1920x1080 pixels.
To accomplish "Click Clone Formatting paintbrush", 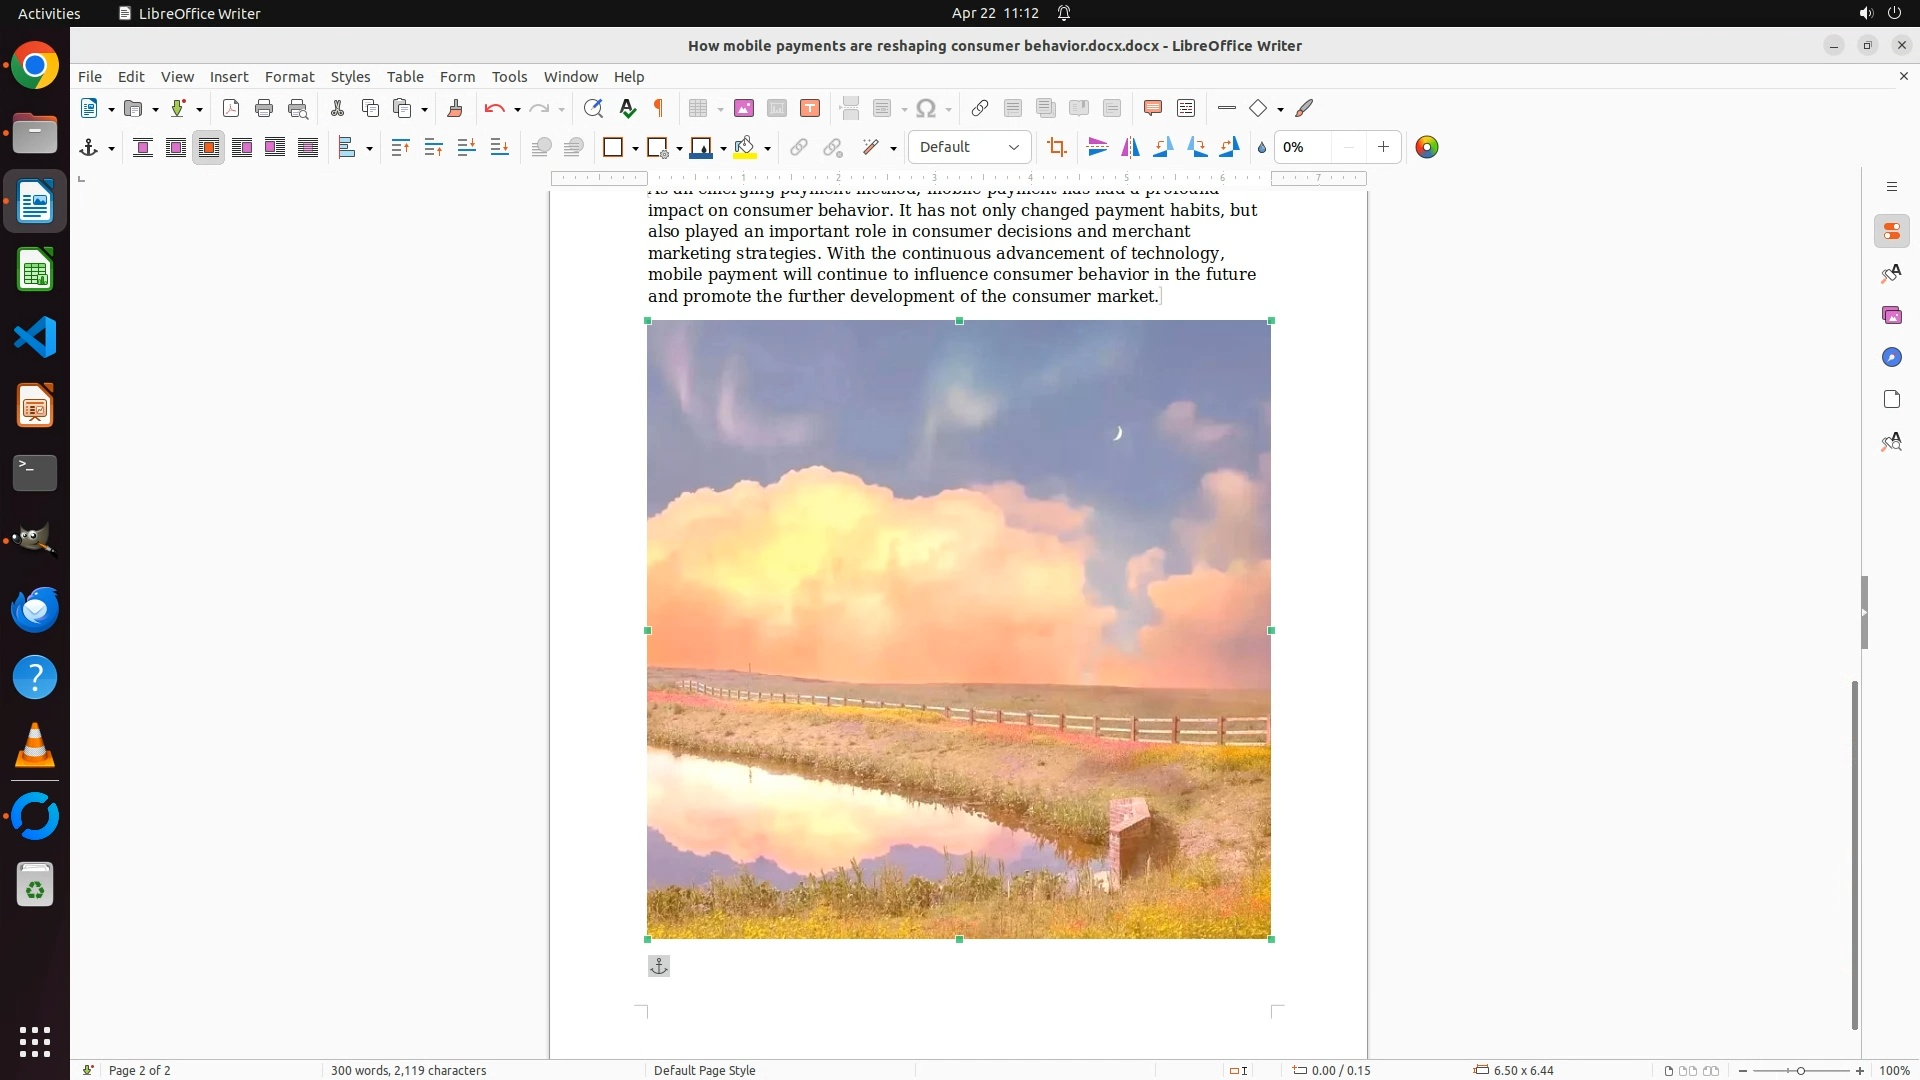I will click(455, 109).
